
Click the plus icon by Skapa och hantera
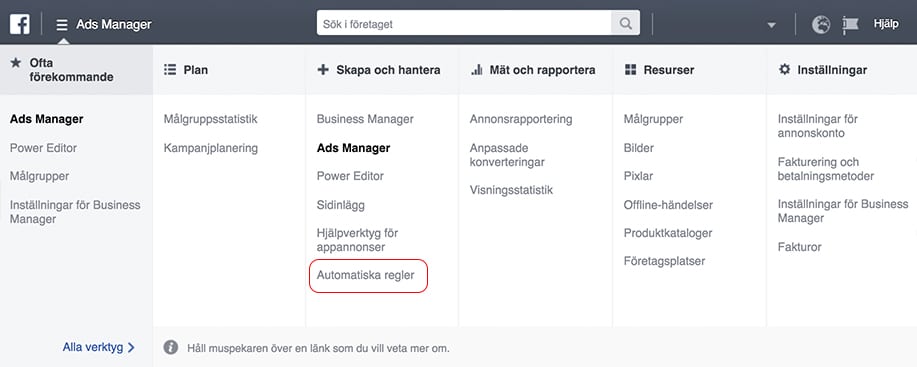[323, 70]
